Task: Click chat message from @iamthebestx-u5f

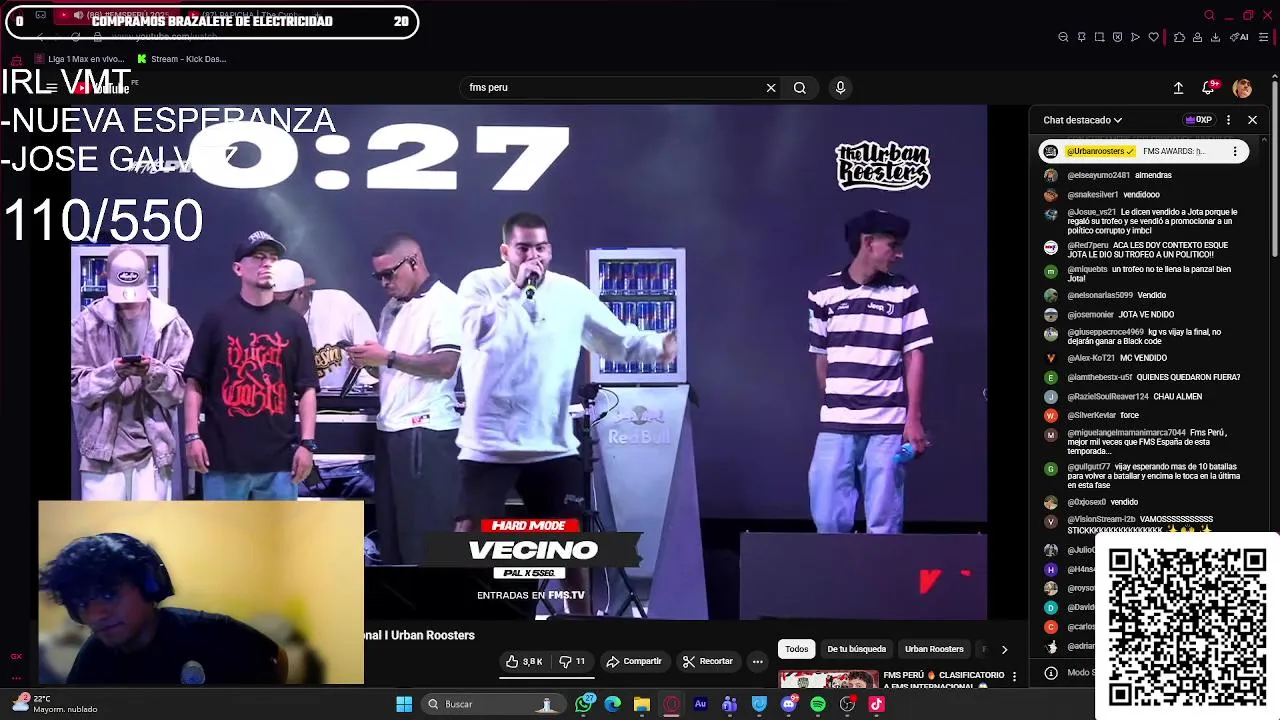Action: pos(1140,378)
